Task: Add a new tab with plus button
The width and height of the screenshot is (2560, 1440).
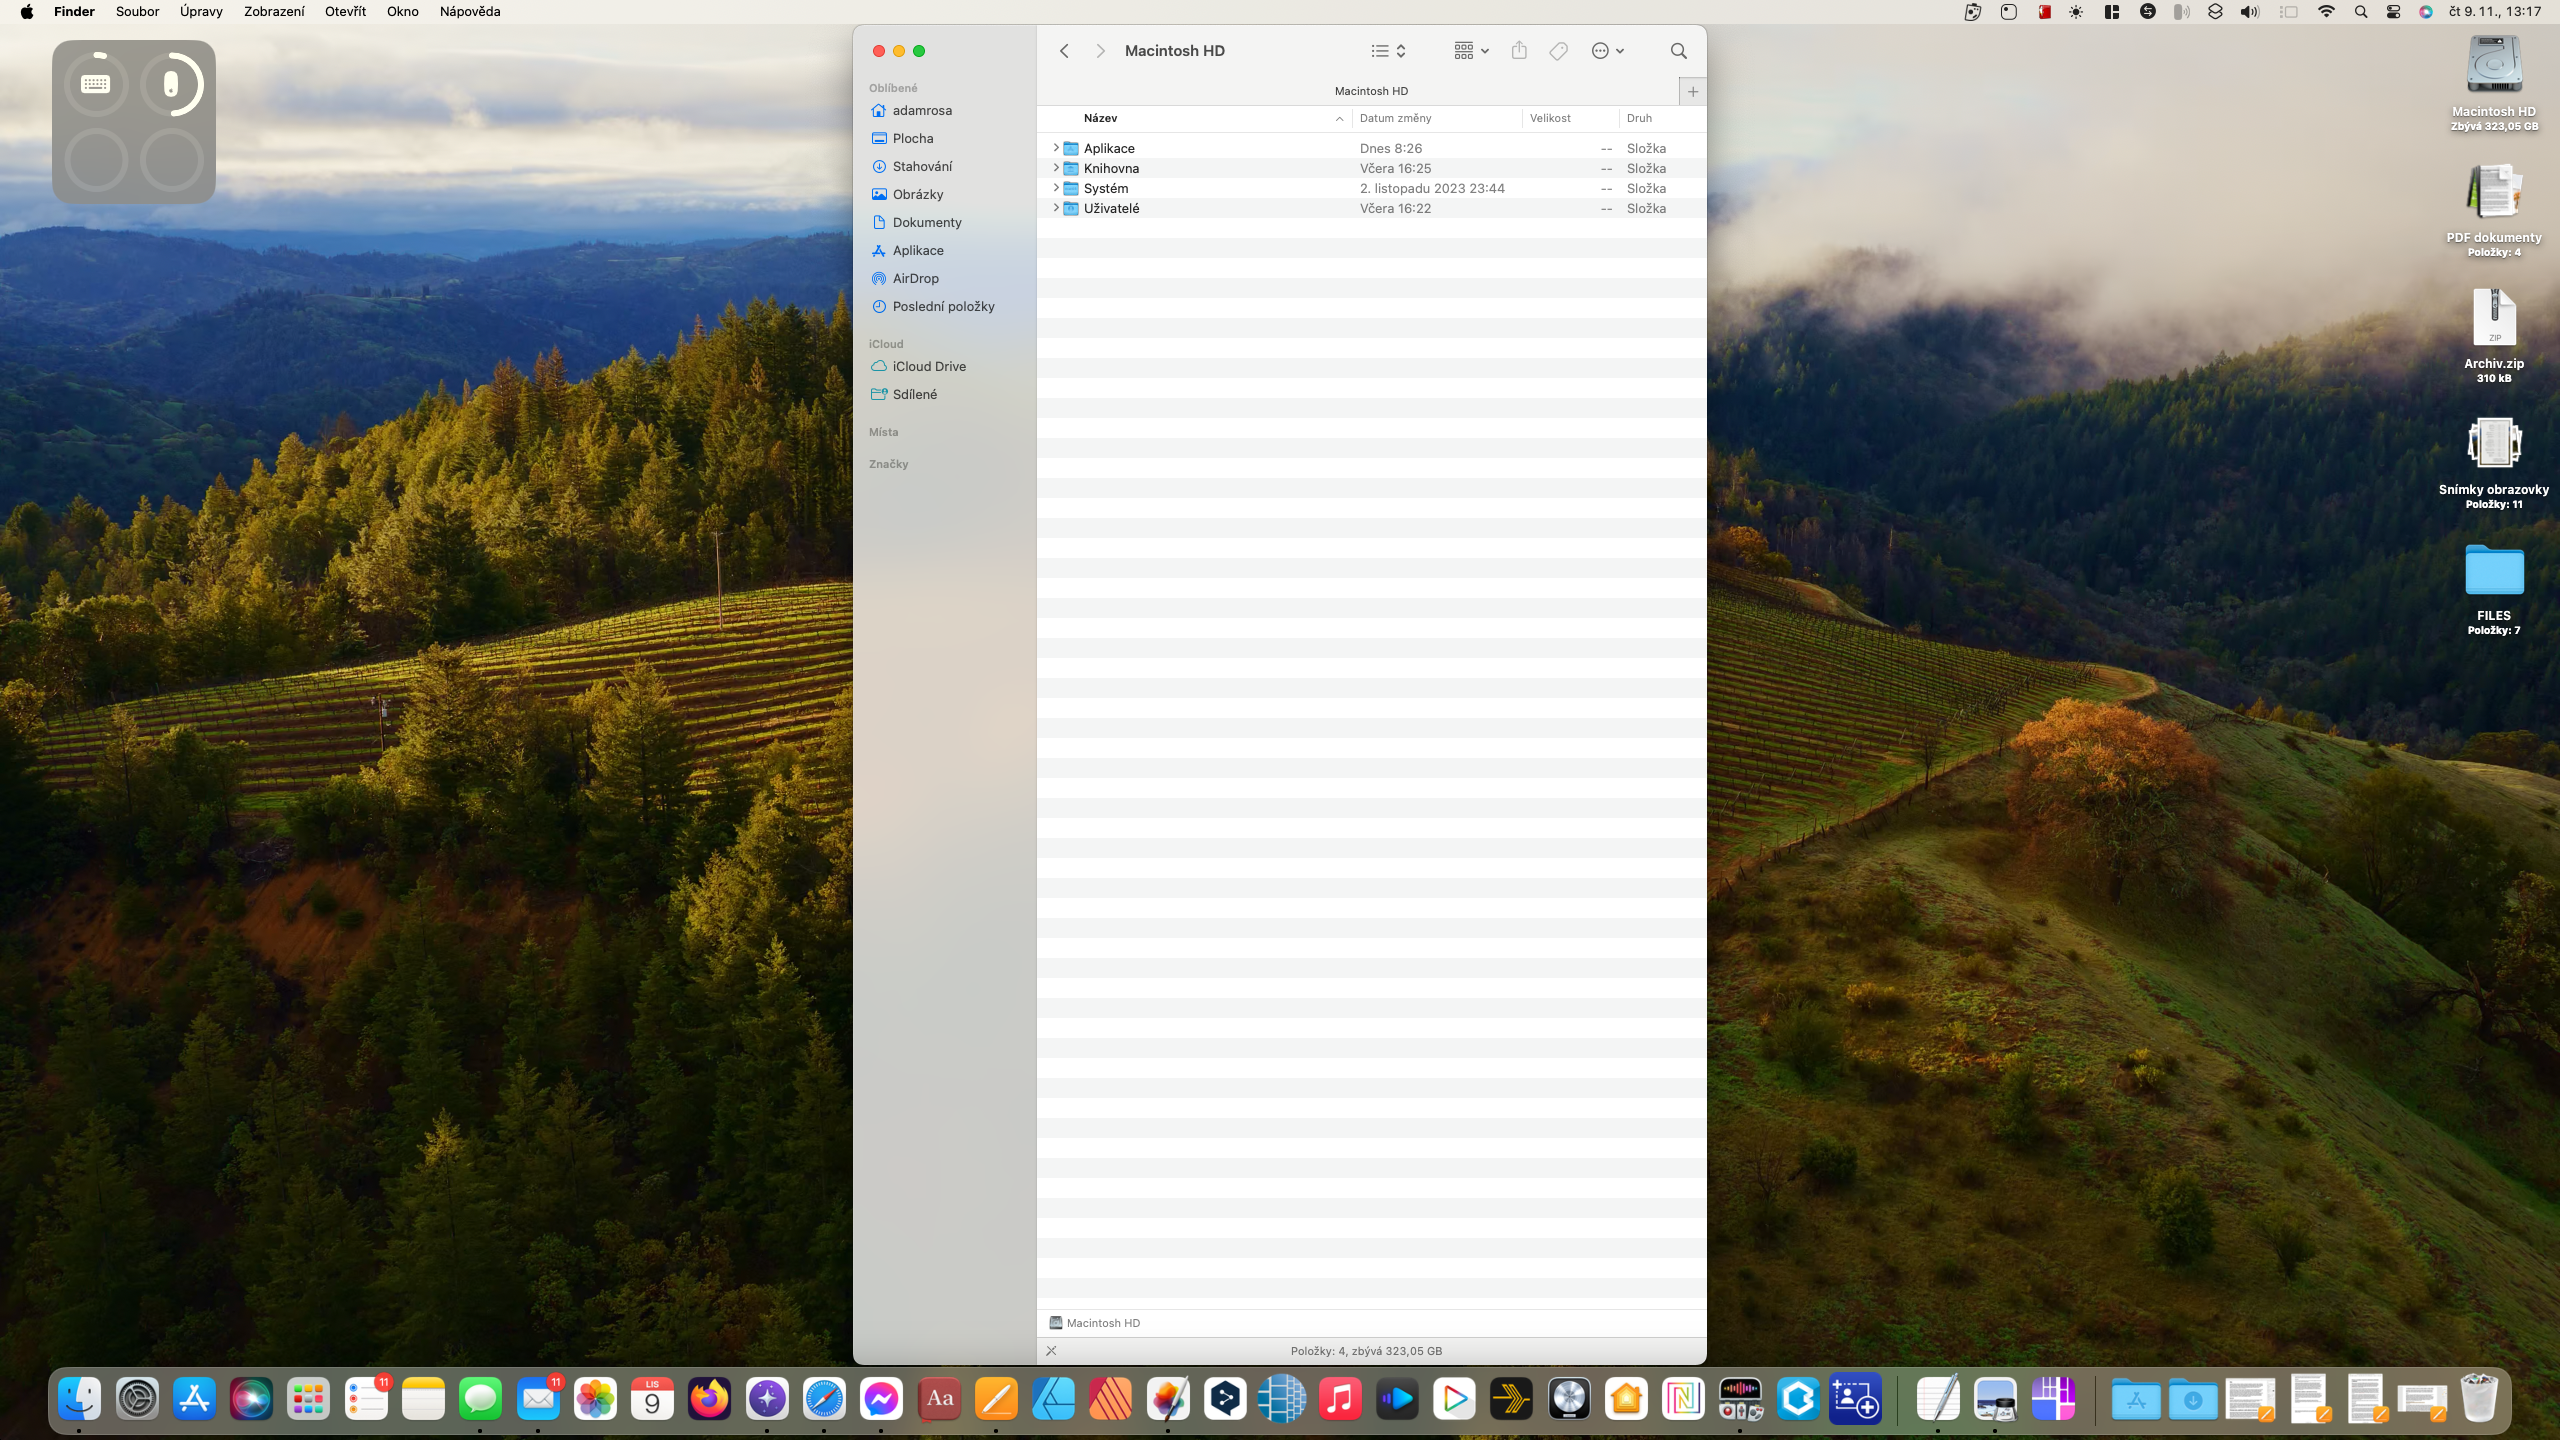Action: click(x=1692, y=91)
